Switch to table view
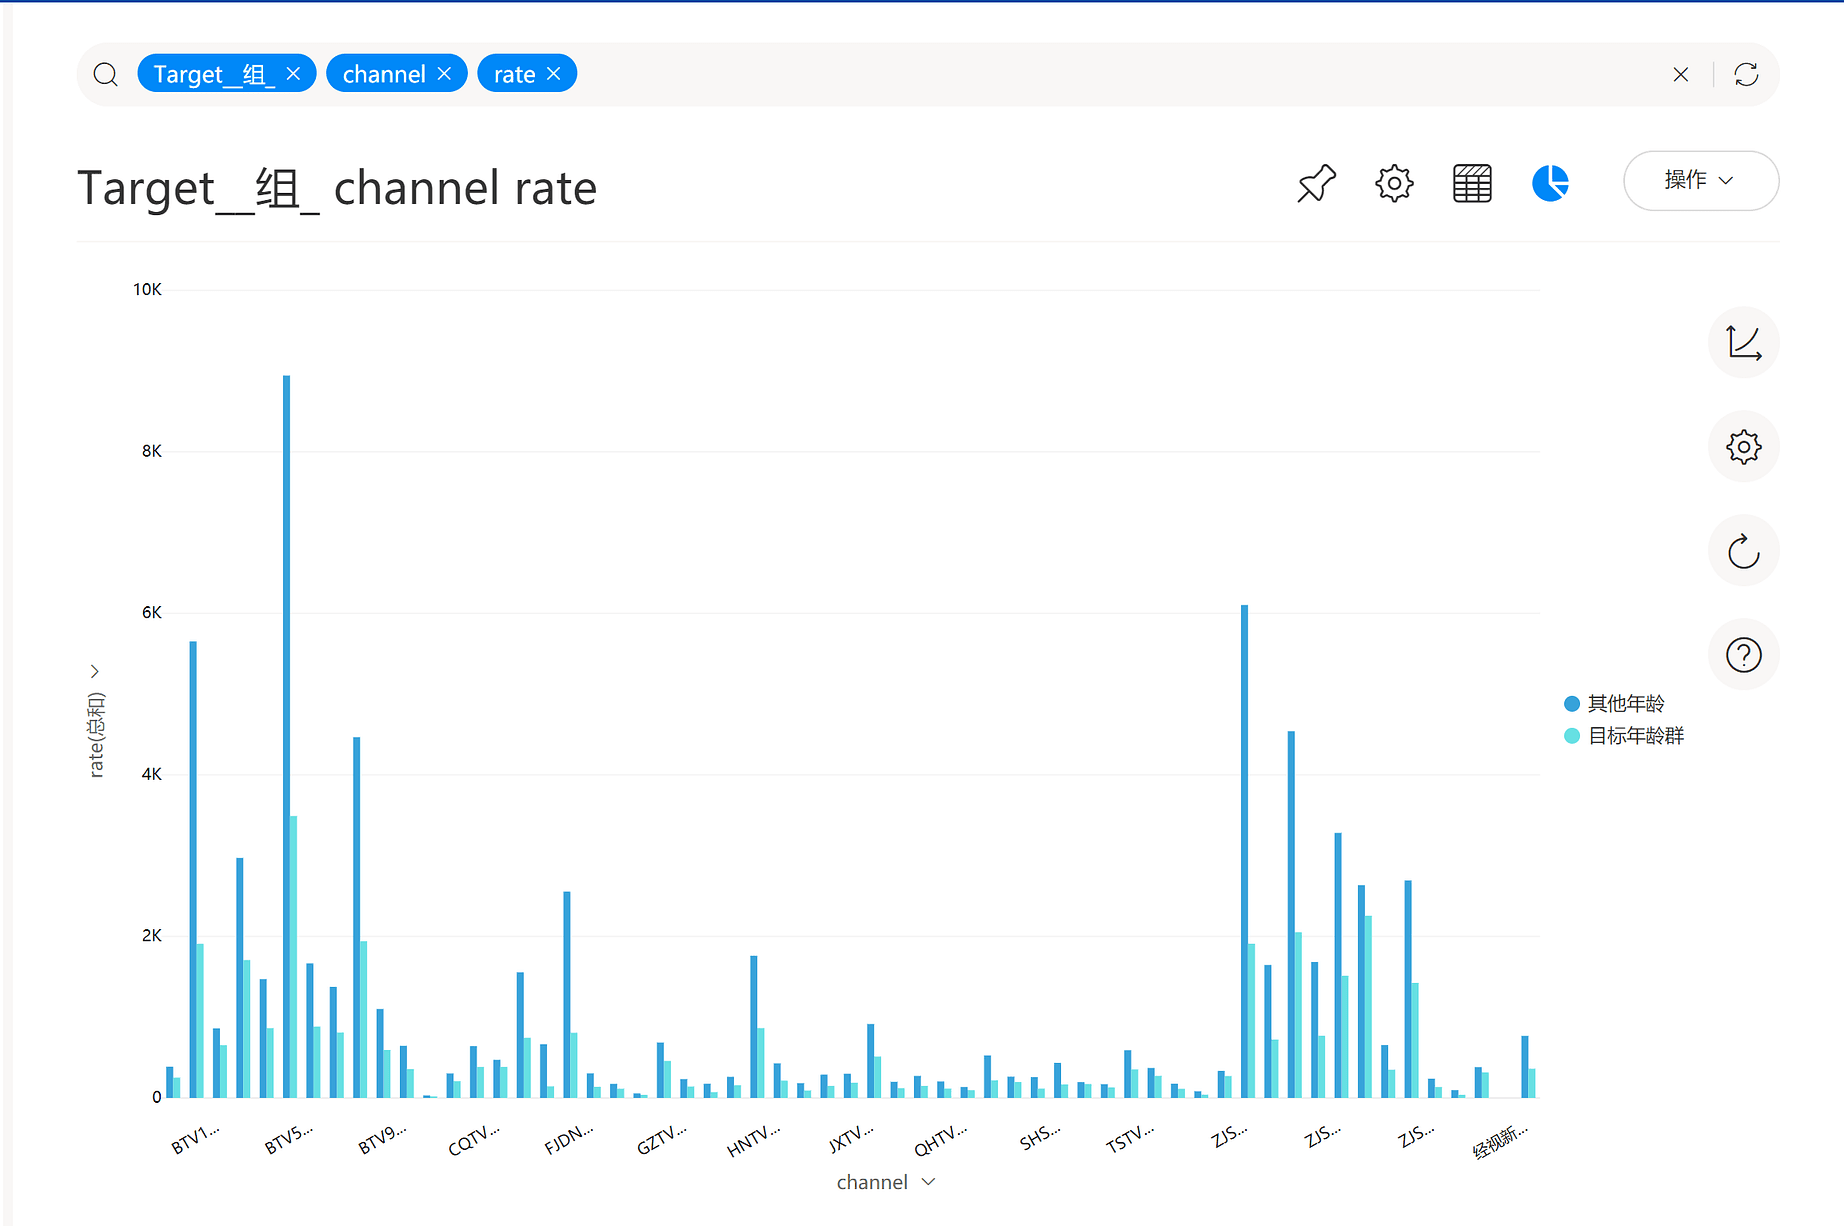 point(1472,183)
